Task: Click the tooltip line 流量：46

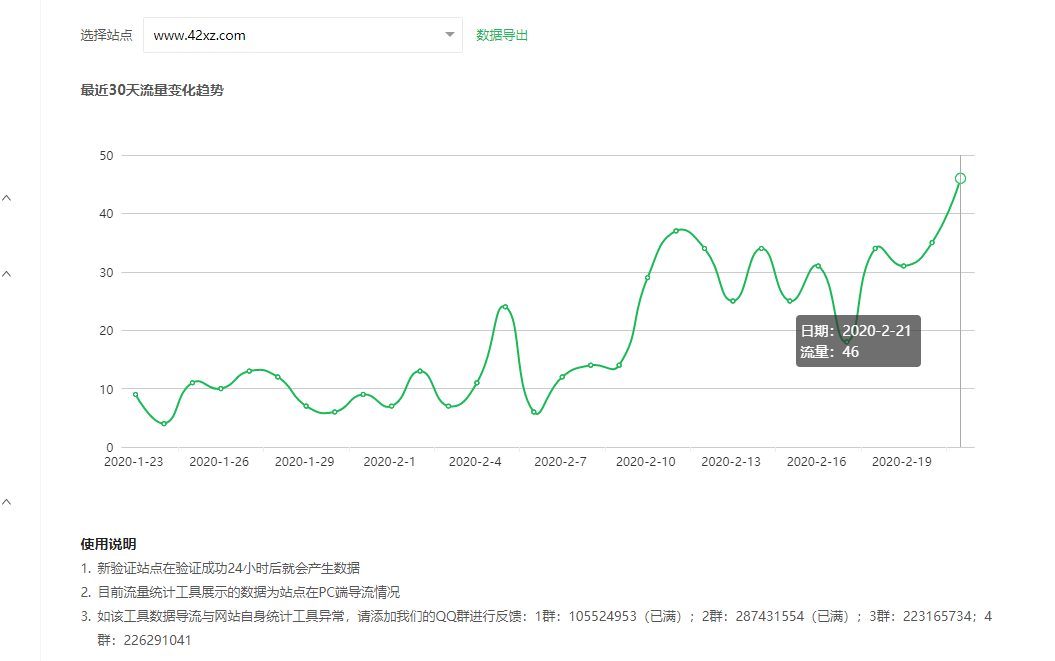Action: pyautogui.click(x=830, y=351)
